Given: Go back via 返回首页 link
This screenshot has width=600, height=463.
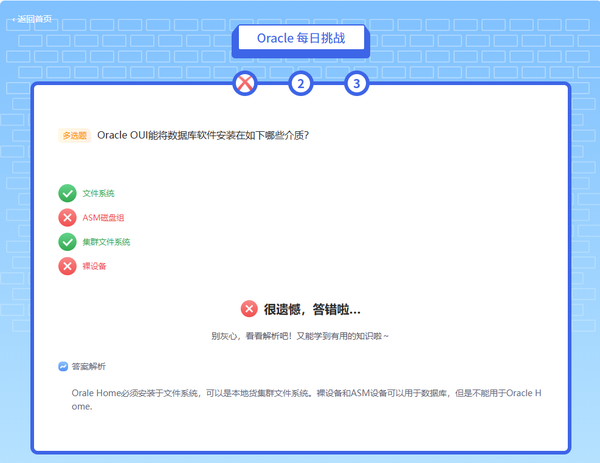Looking at the screenshot, I should tap(32, 19).
